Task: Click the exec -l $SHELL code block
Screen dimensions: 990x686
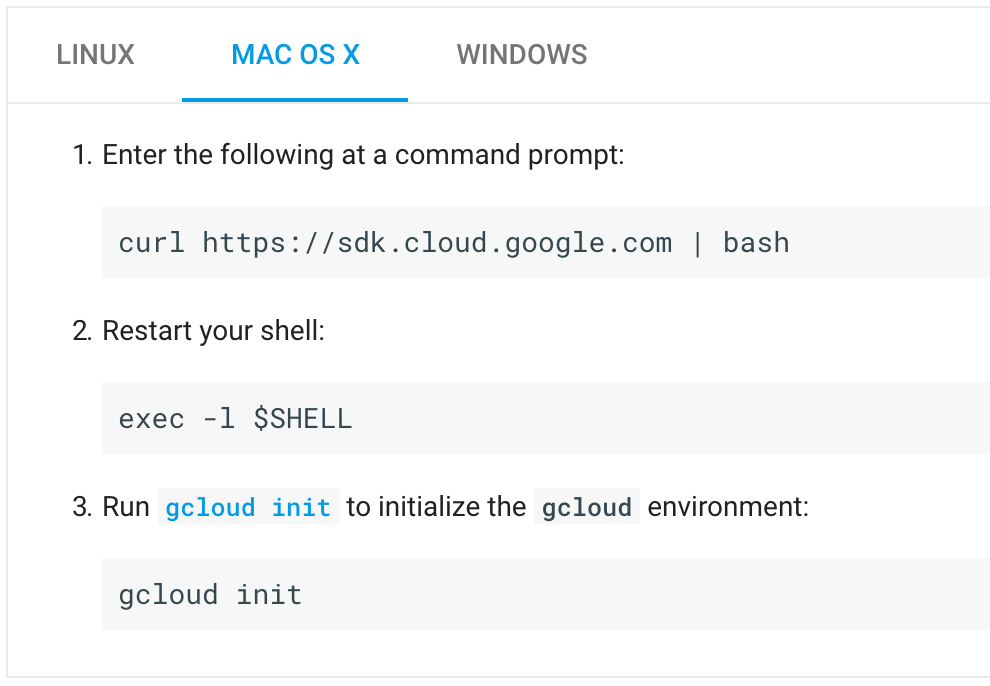Action: pos(545,418)
